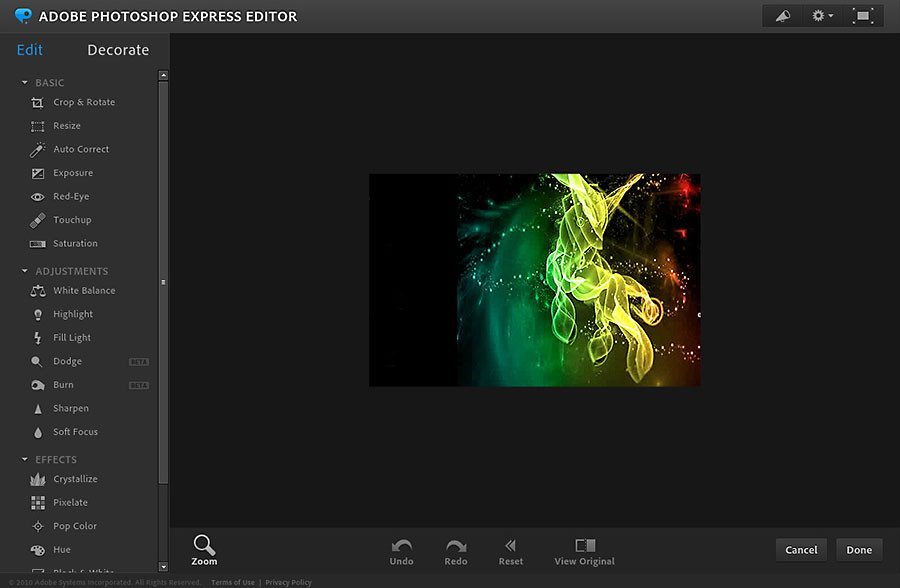Collapse the ADJUSTMENTS section

pos(25,271)
